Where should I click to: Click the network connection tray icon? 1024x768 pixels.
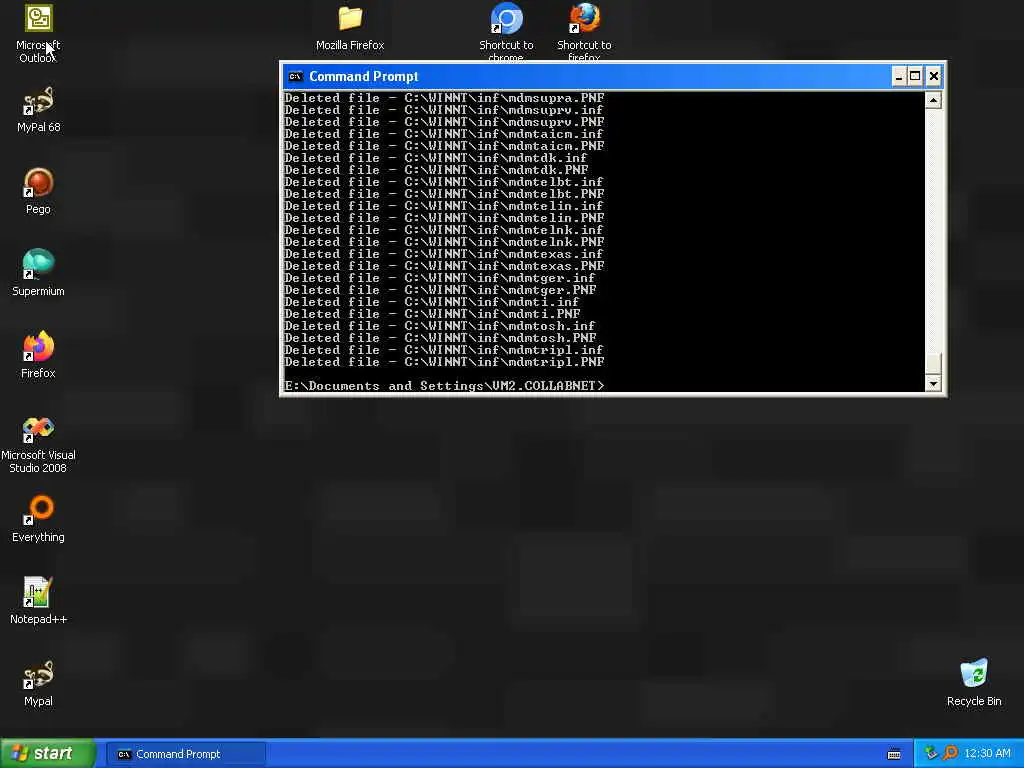click(931, 754)
